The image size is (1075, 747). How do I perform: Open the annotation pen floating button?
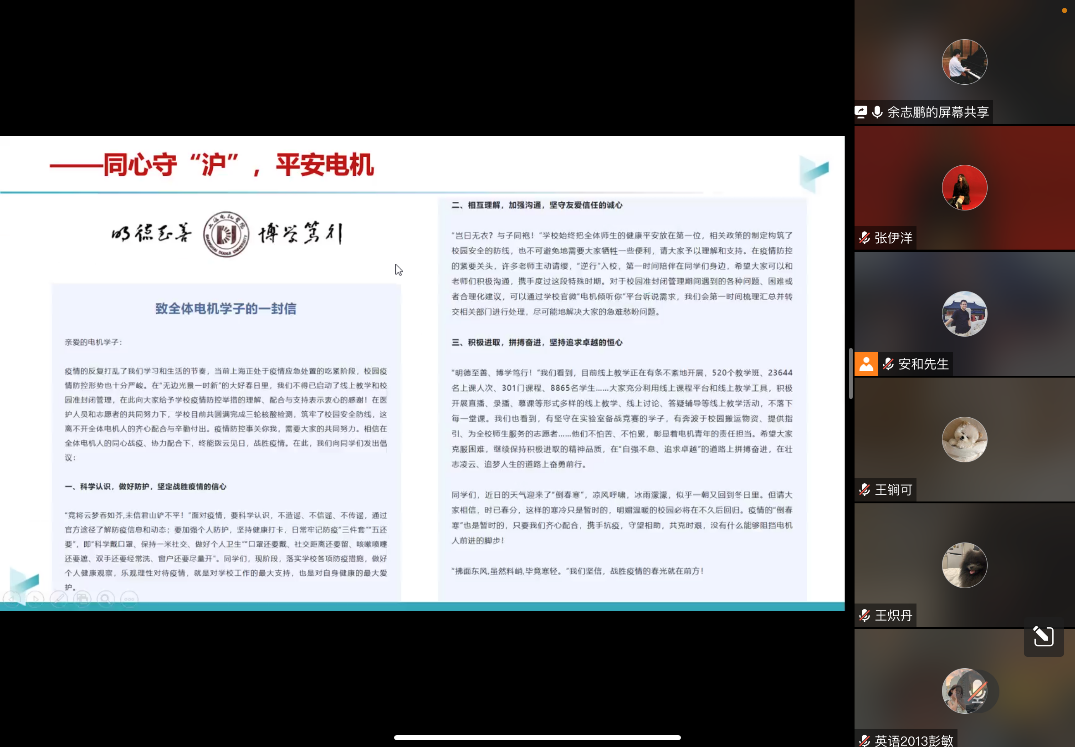pos(1043,636)
